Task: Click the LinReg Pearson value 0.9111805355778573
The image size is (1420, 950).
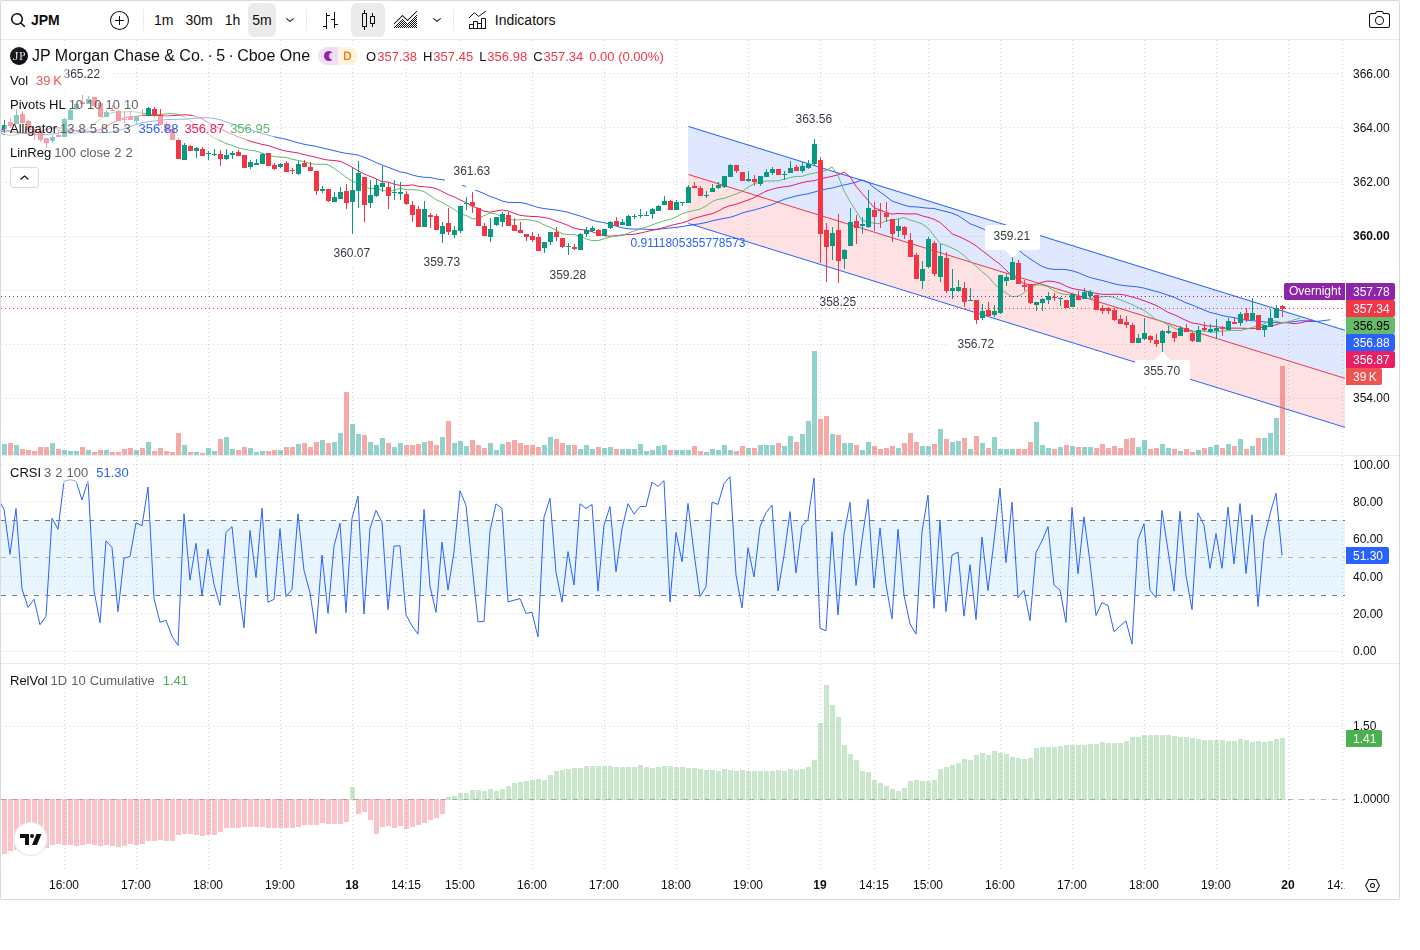Action: pyautogui.click(x=688, y=243)
